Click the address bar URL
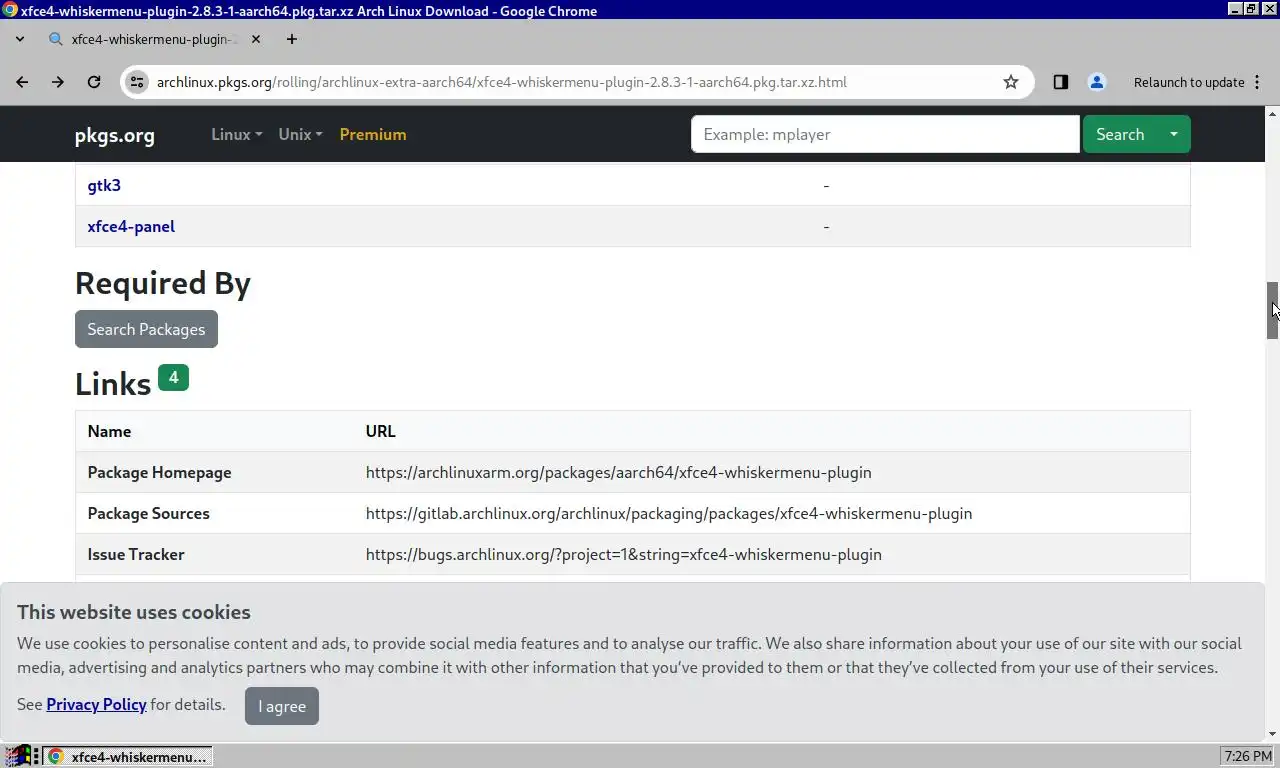Viewport: 1280px width, 768px height. (502, 82)
